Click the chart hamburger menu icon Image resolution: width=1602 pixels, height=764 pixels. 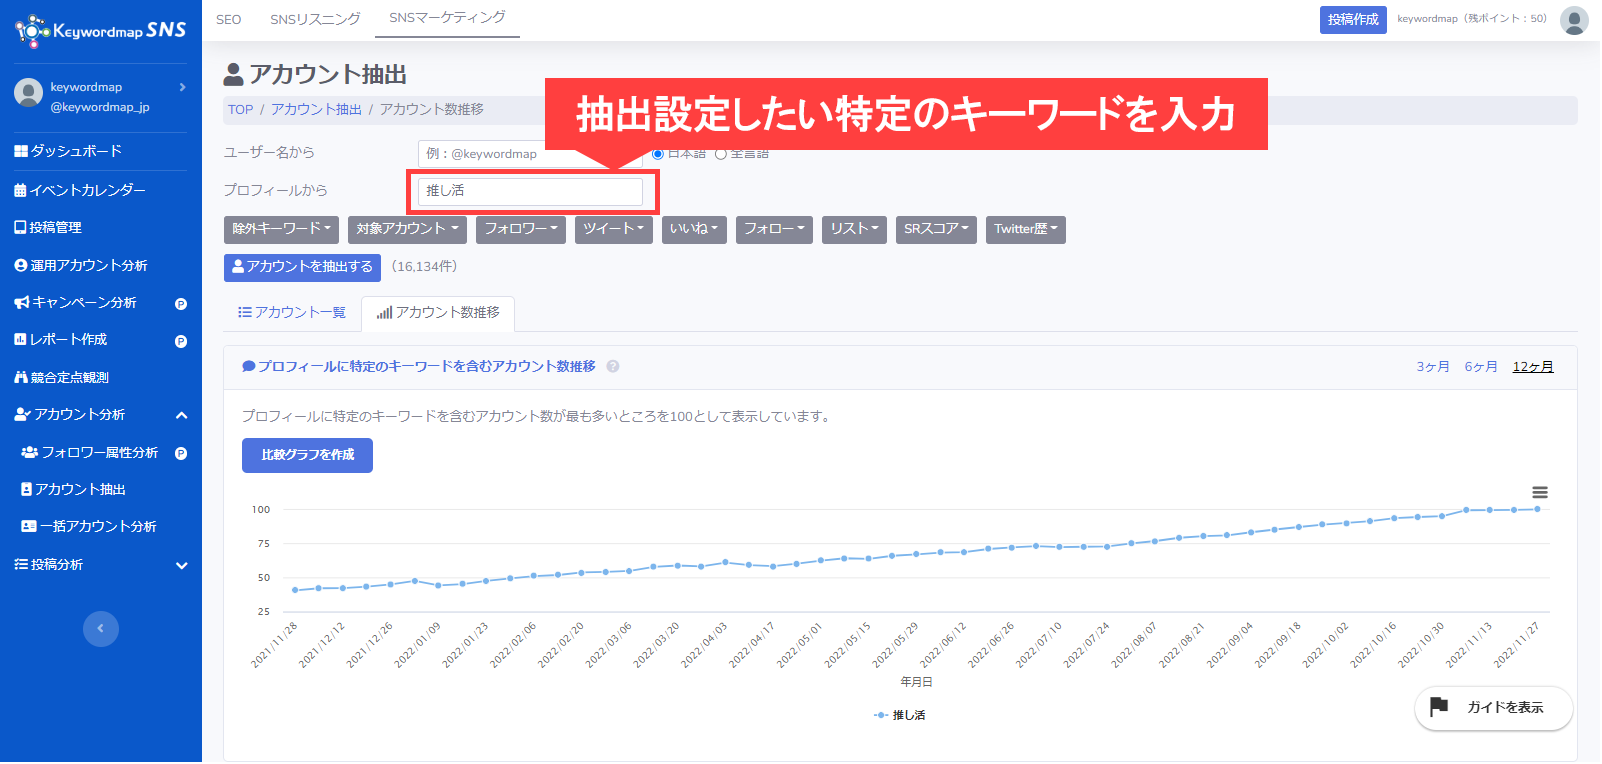[x=1540, y=492]
